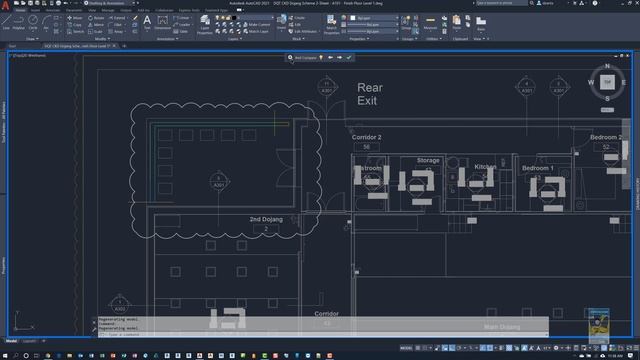Open the Draw panel expander
The image size is (640, 360).
tap(32, 39)
